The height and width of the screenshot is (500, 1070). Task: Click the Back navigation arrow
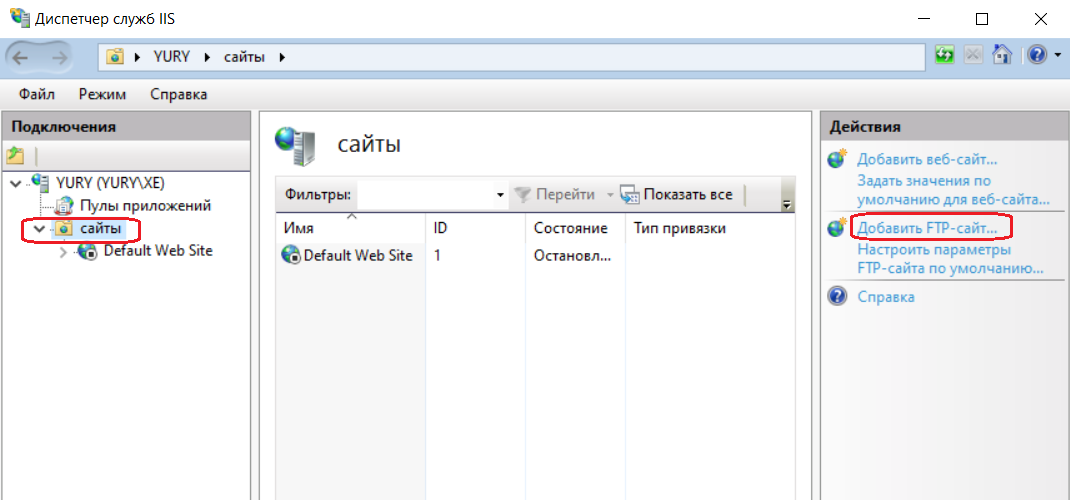tap(20, 57)
